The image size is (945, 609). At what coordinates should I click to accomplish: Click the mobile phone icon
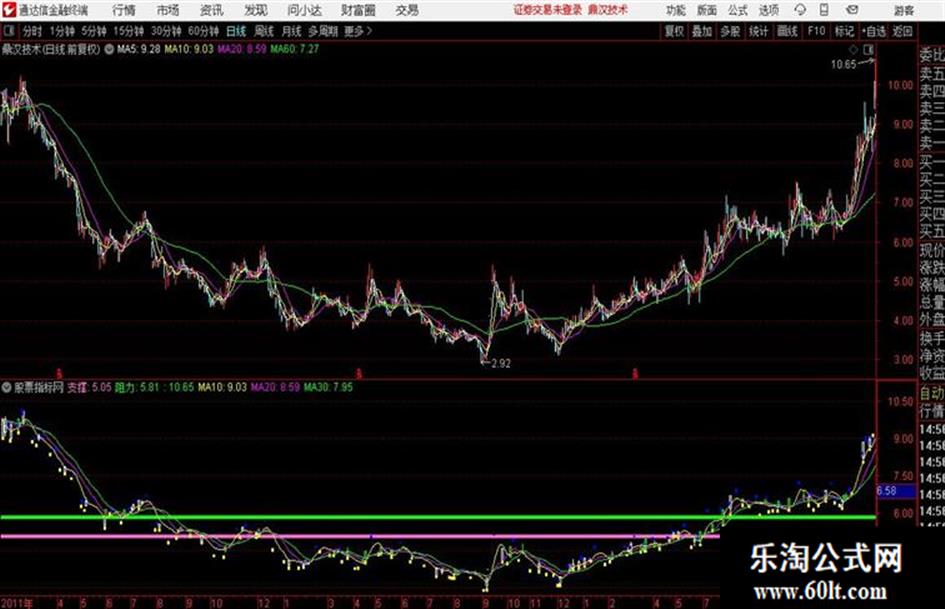pos(824,10)
